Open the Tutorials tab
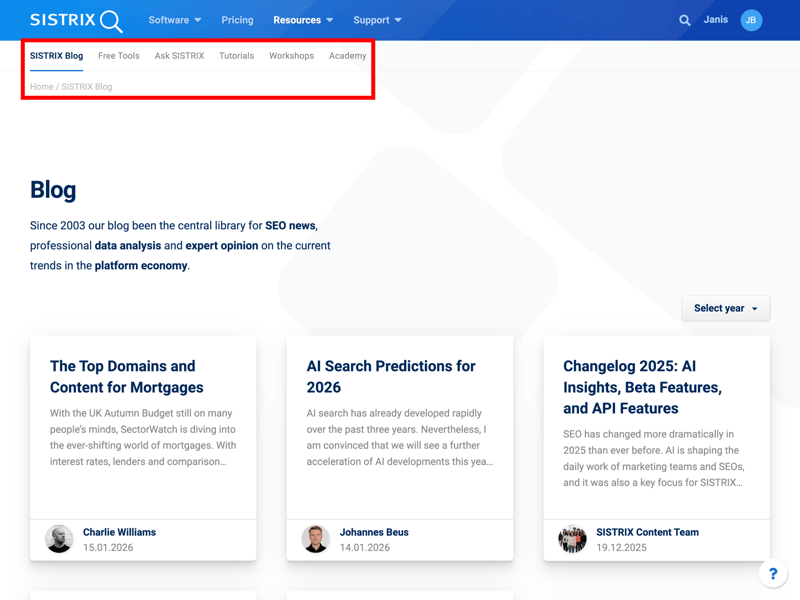The image size is (800, 600). [237, 56]
